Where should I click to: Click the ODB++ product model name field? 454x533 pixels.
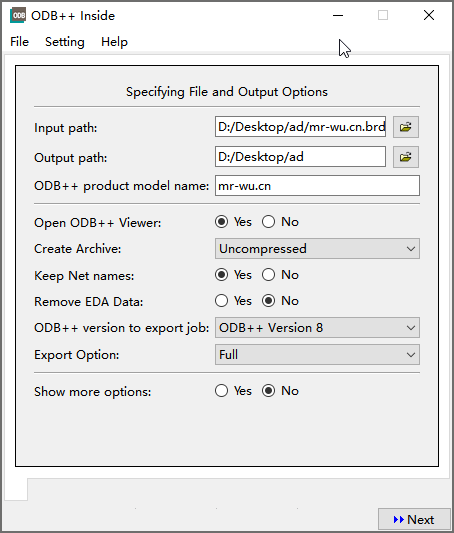317,186
